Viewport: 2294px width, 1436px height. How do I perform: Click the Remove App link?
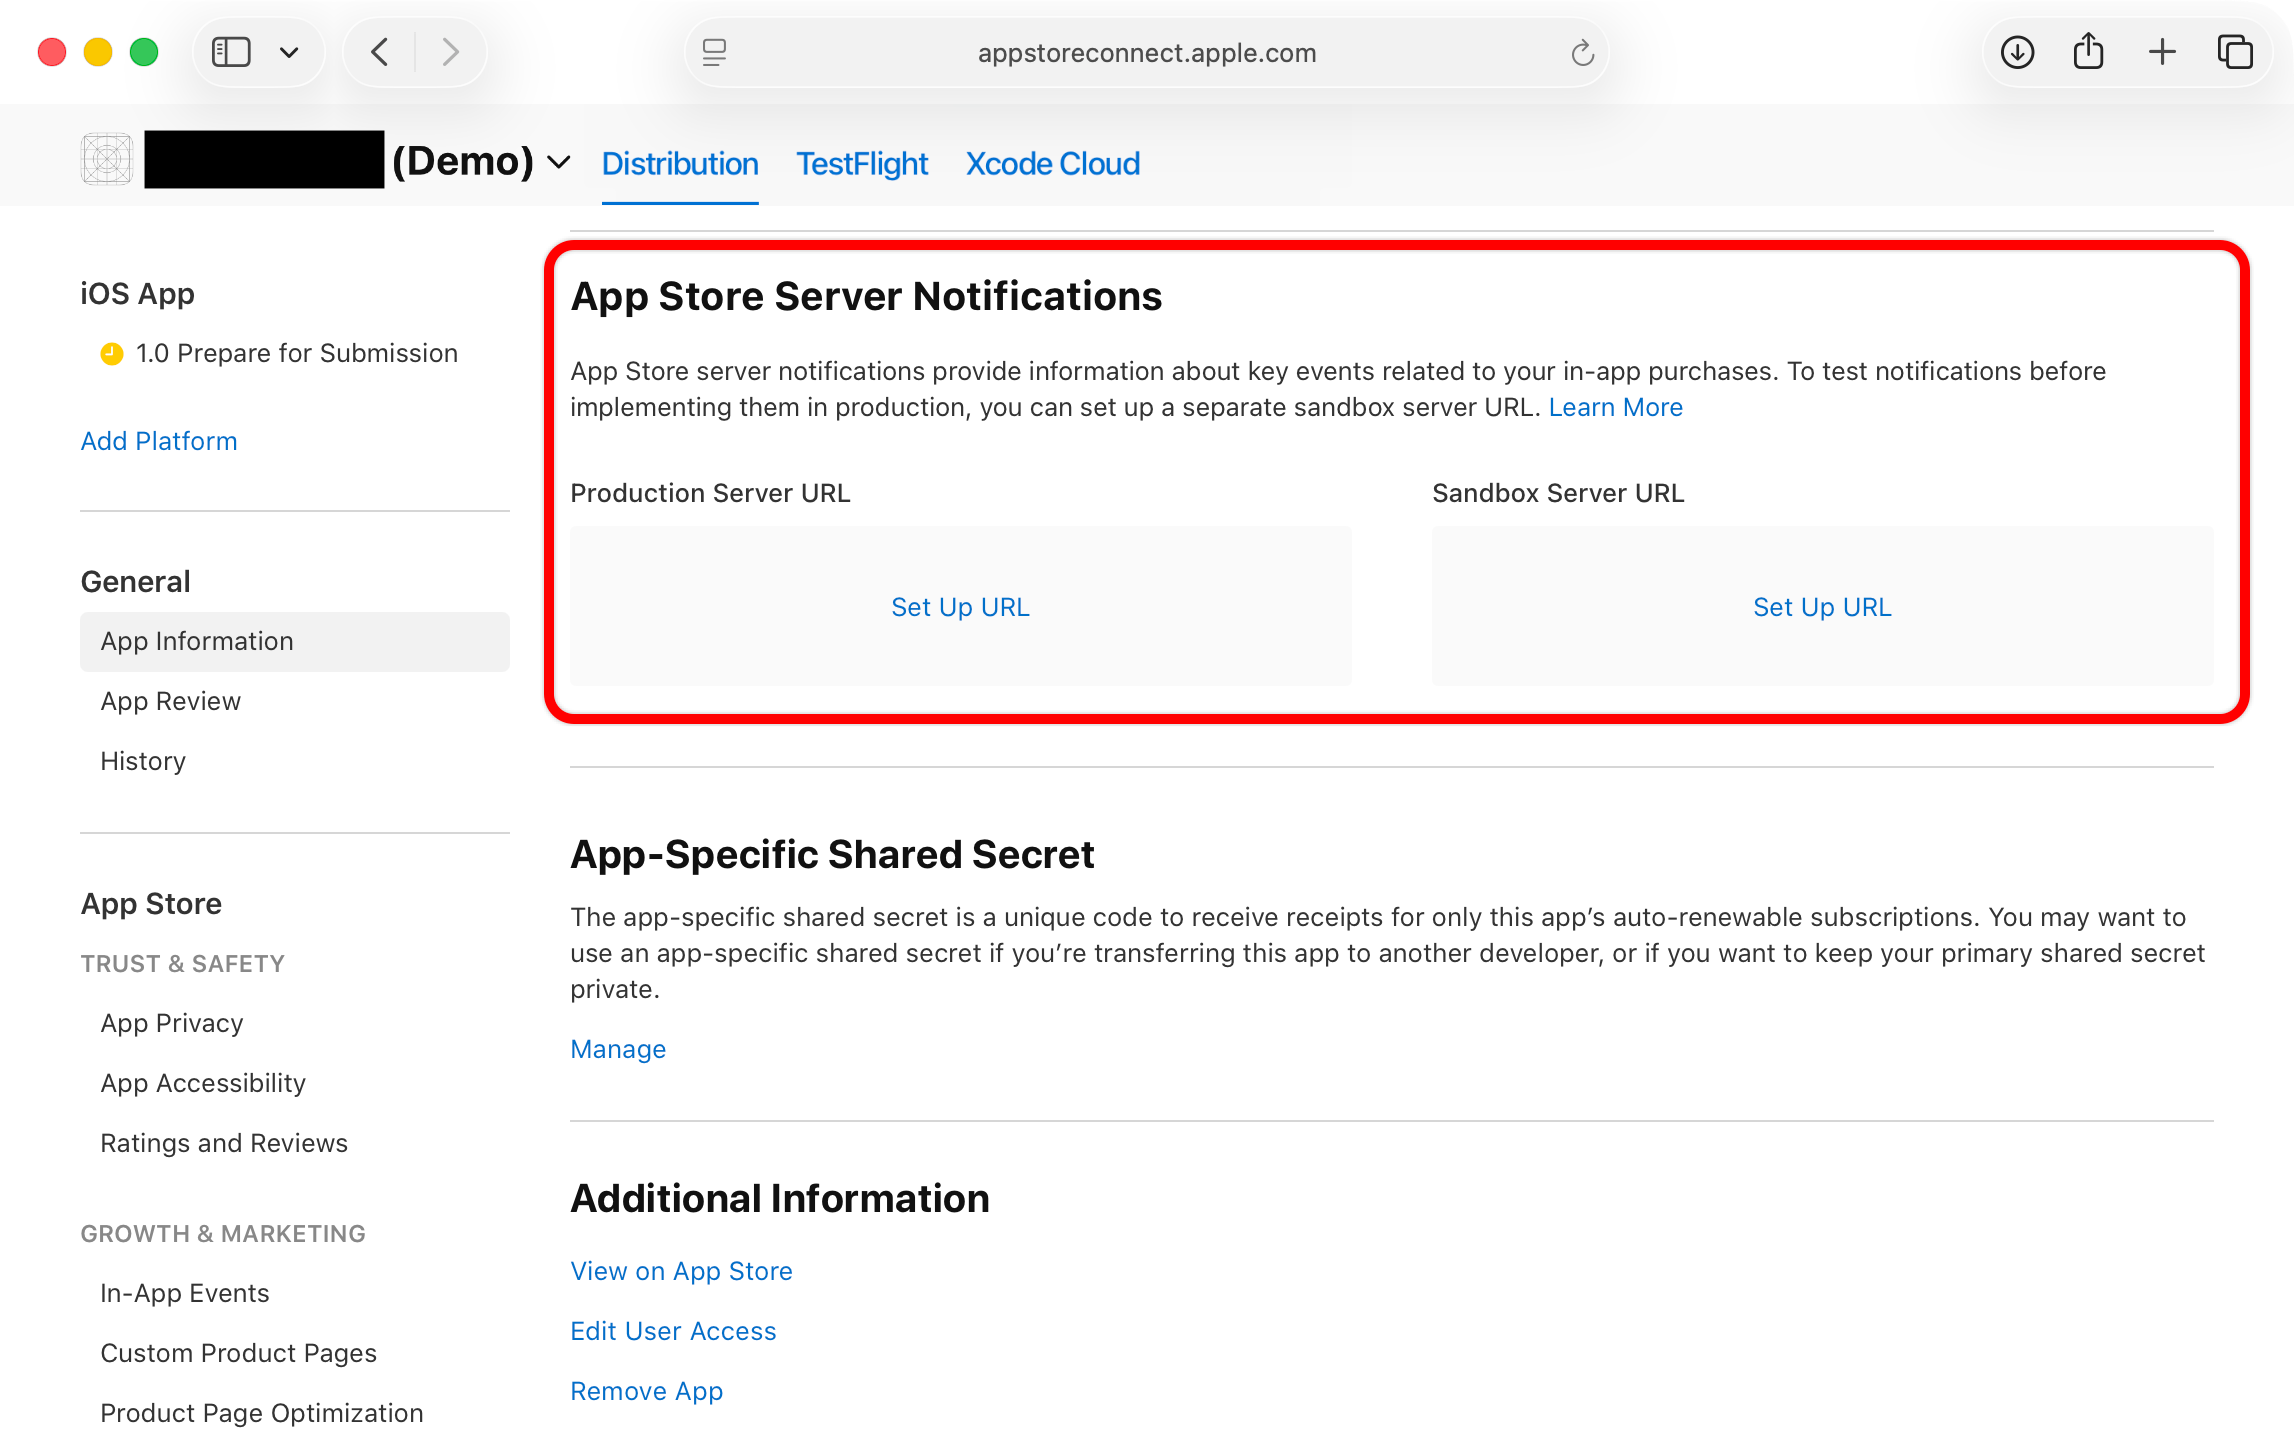coord(646,1391)
